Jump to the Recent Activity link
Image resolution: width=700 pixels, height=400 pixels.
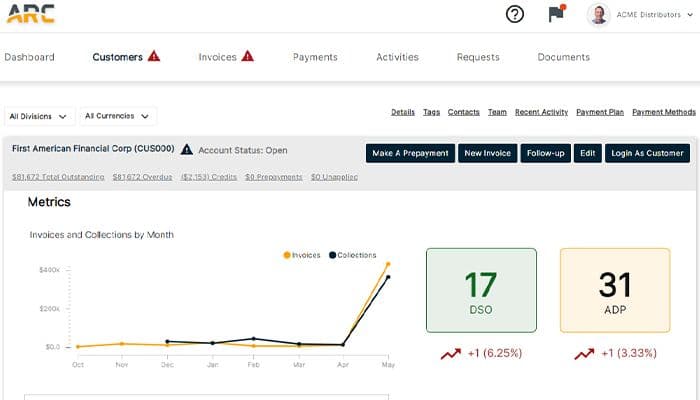541,112
